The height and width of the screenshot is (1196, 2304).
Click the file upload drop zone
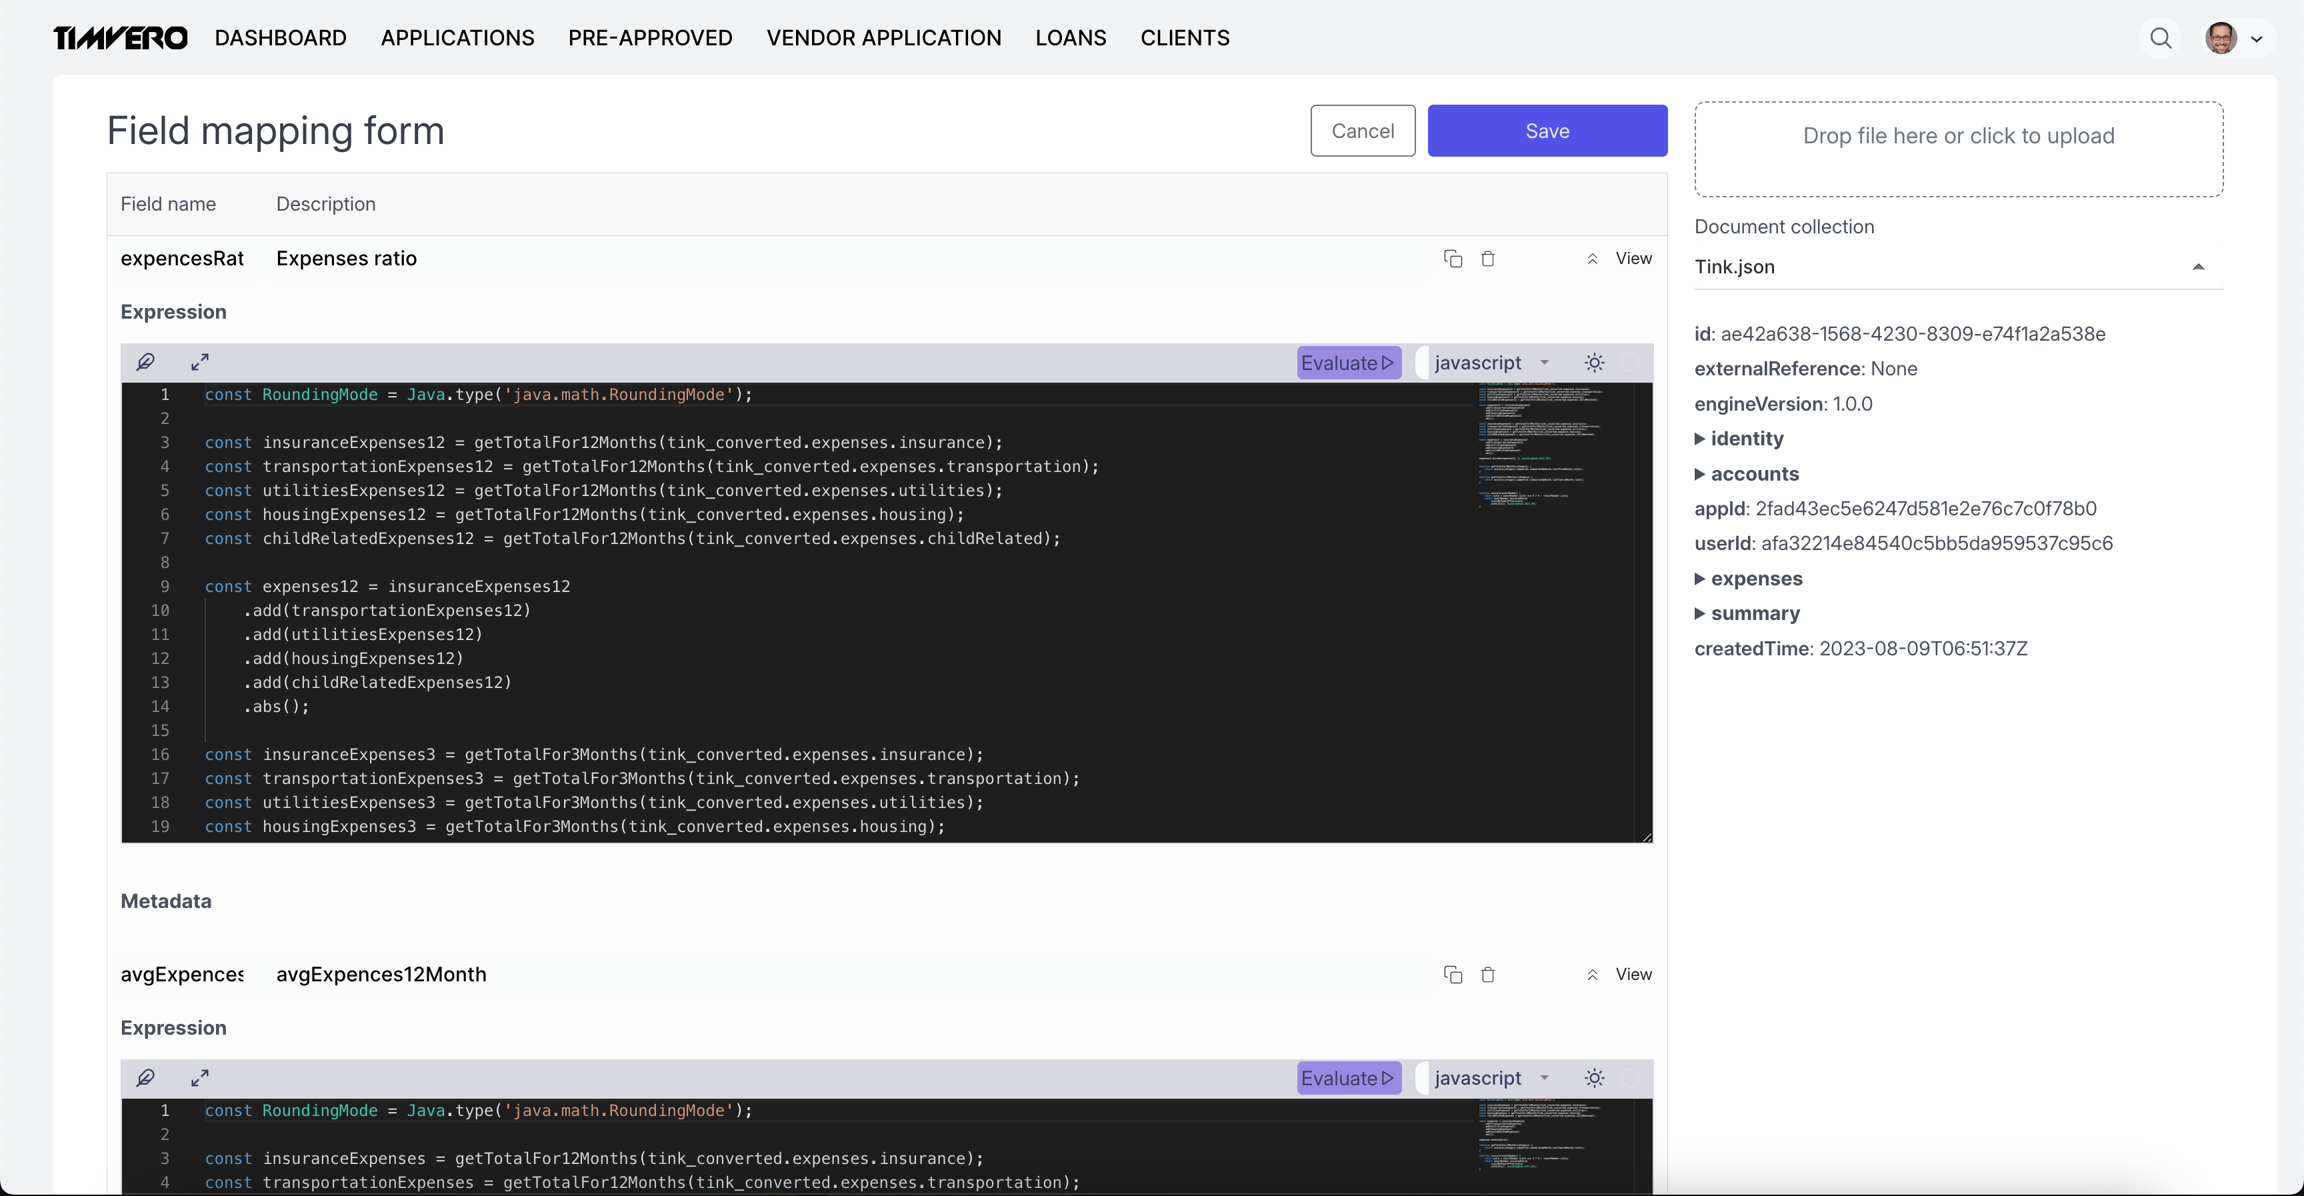pos(1957,148)
